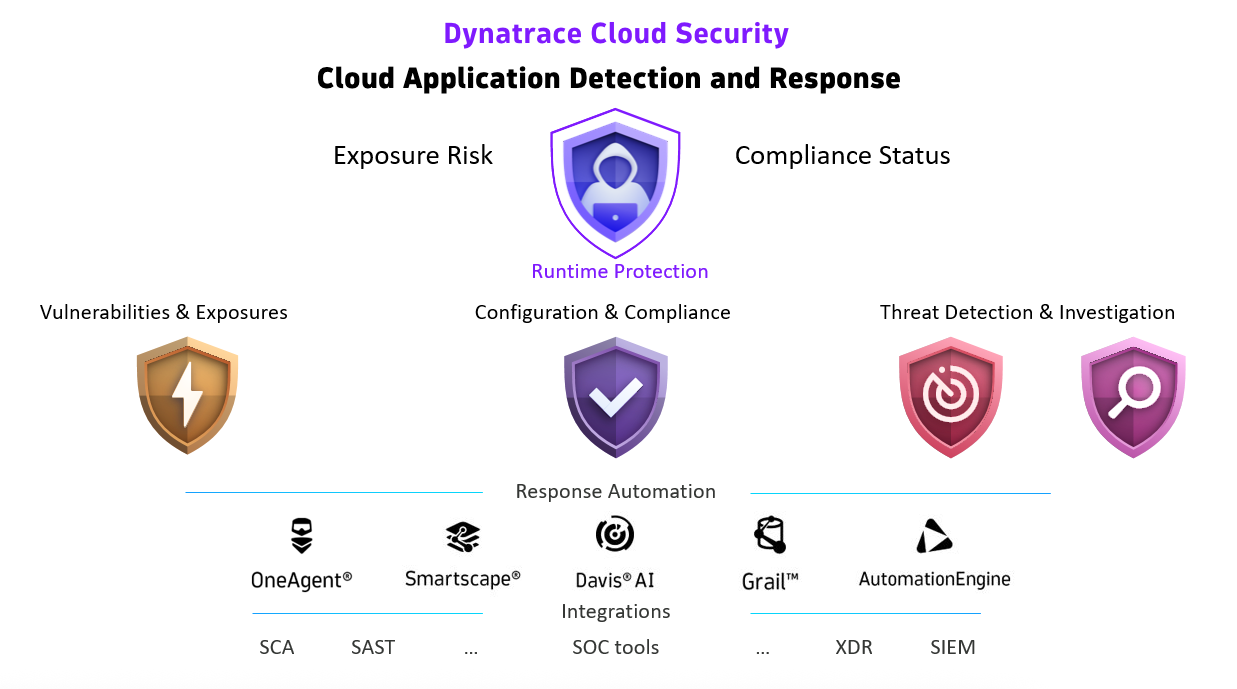
Task: Select the SAST item
Action: pyautogui.click(x=372, y=647)
